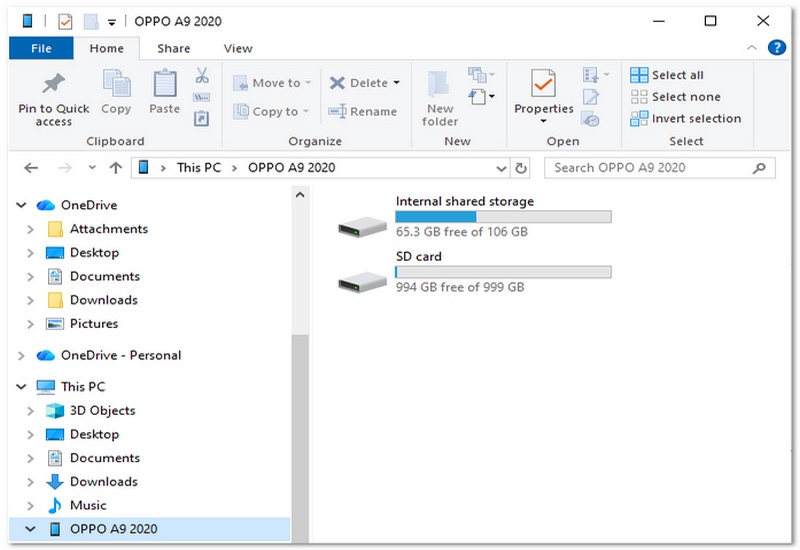Screen dimensions: 800x550
Task: Click Internal shared storage usage bar
Action: [x=503, y=217]
